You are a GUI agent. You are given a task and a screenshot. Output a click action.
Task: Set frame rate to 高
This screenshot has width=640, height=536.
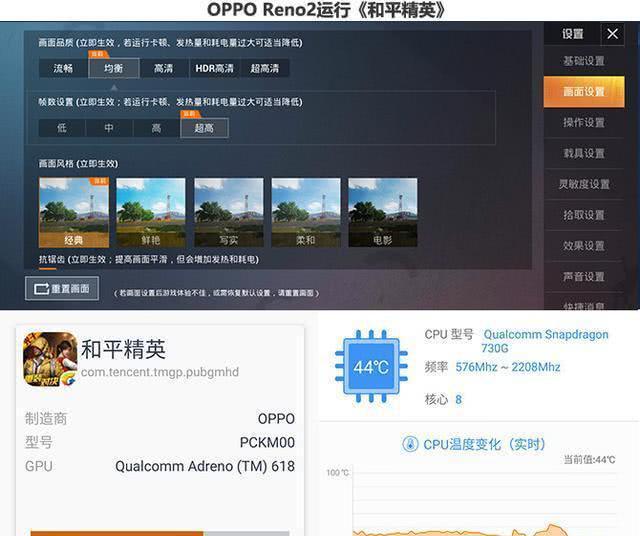pyautogui.click(x=156, y=128)
